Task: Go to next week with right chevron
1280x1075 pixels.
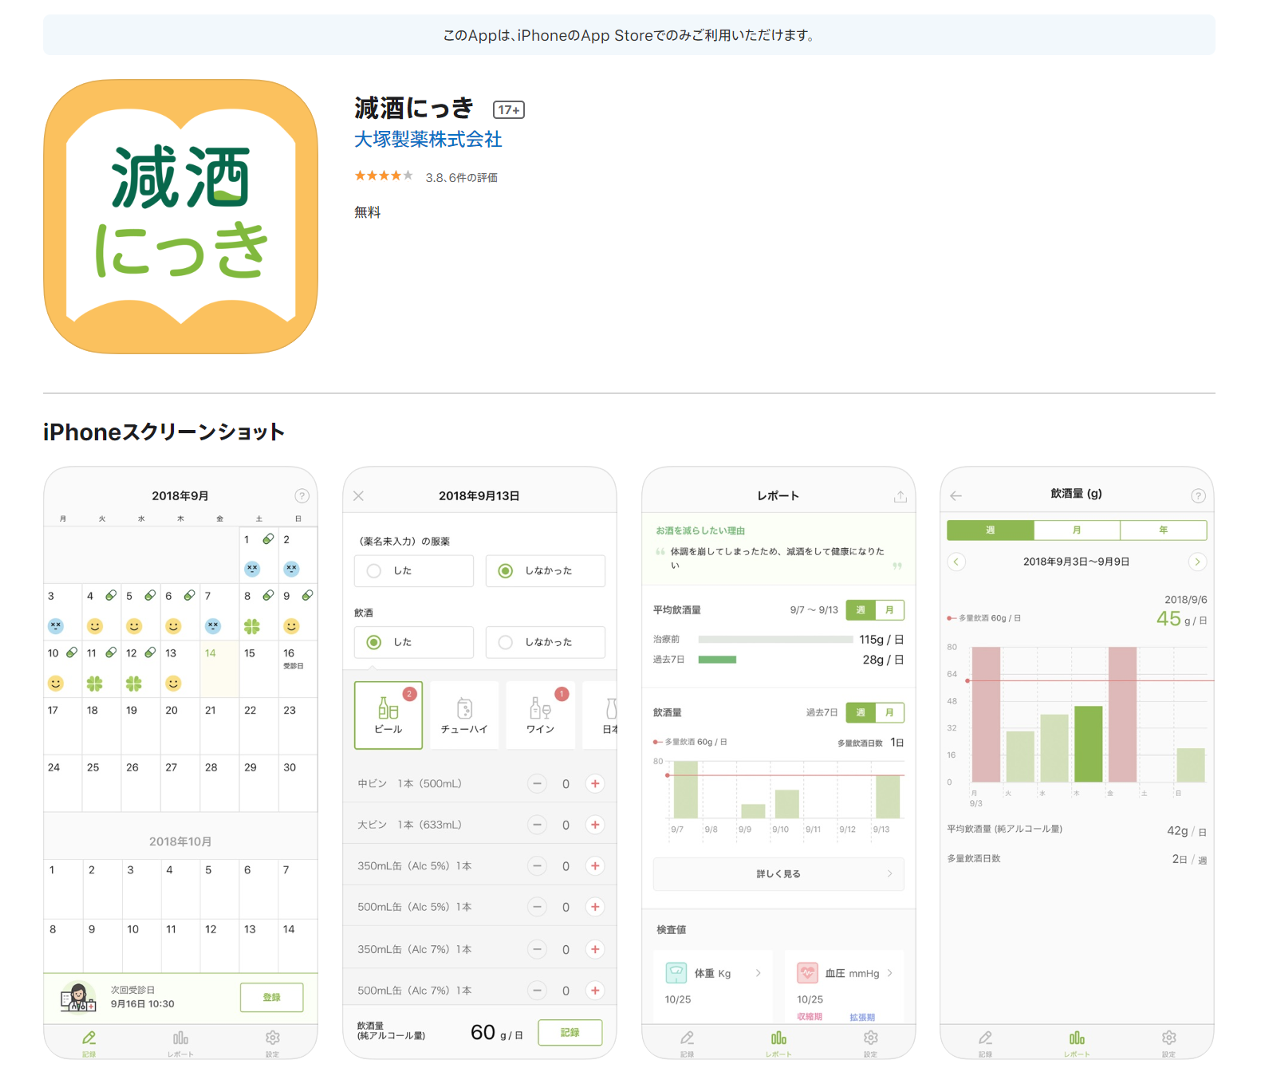Action: pyautogui.click(x=1198, y=562)
